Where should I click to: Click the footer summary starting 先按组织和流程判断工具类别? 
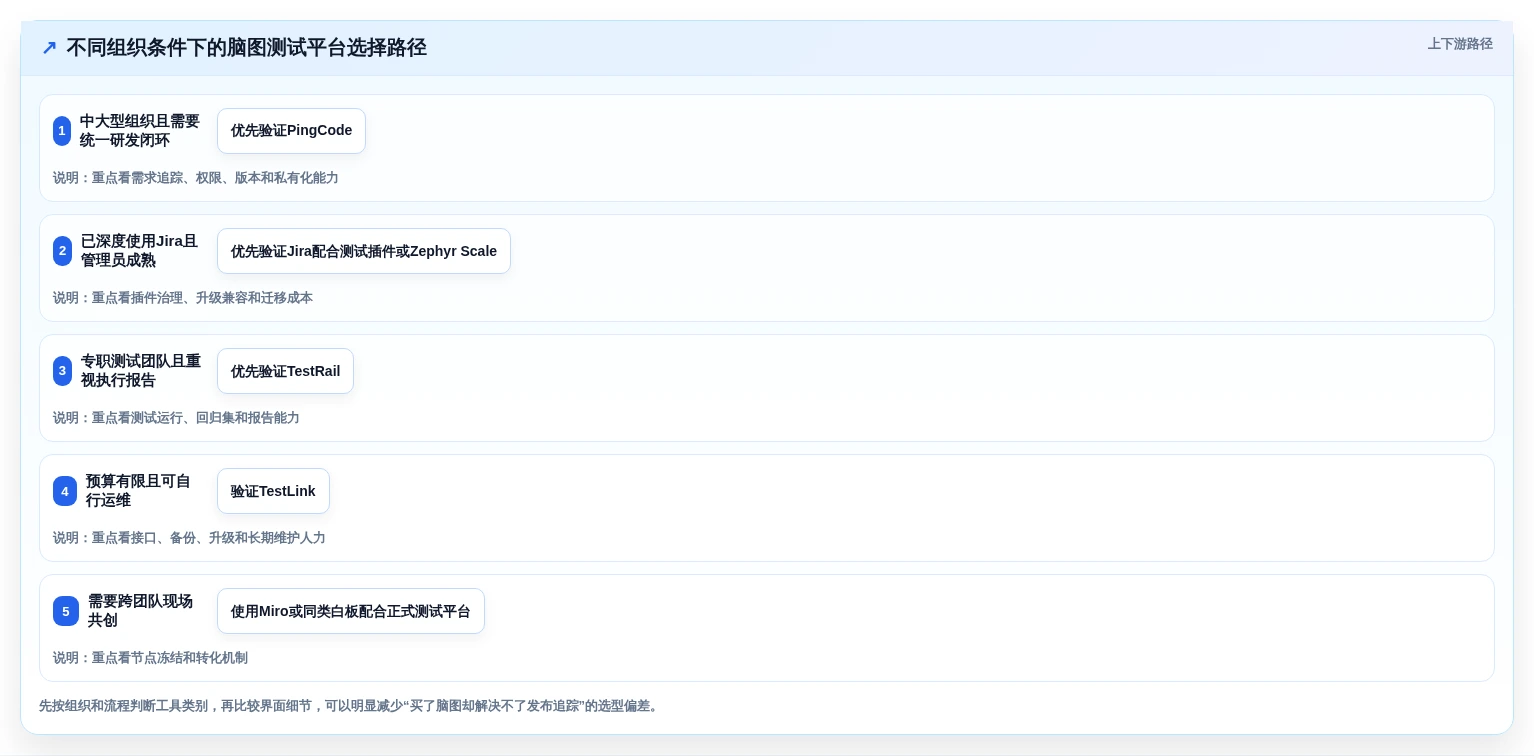click(x=350, y=706)
